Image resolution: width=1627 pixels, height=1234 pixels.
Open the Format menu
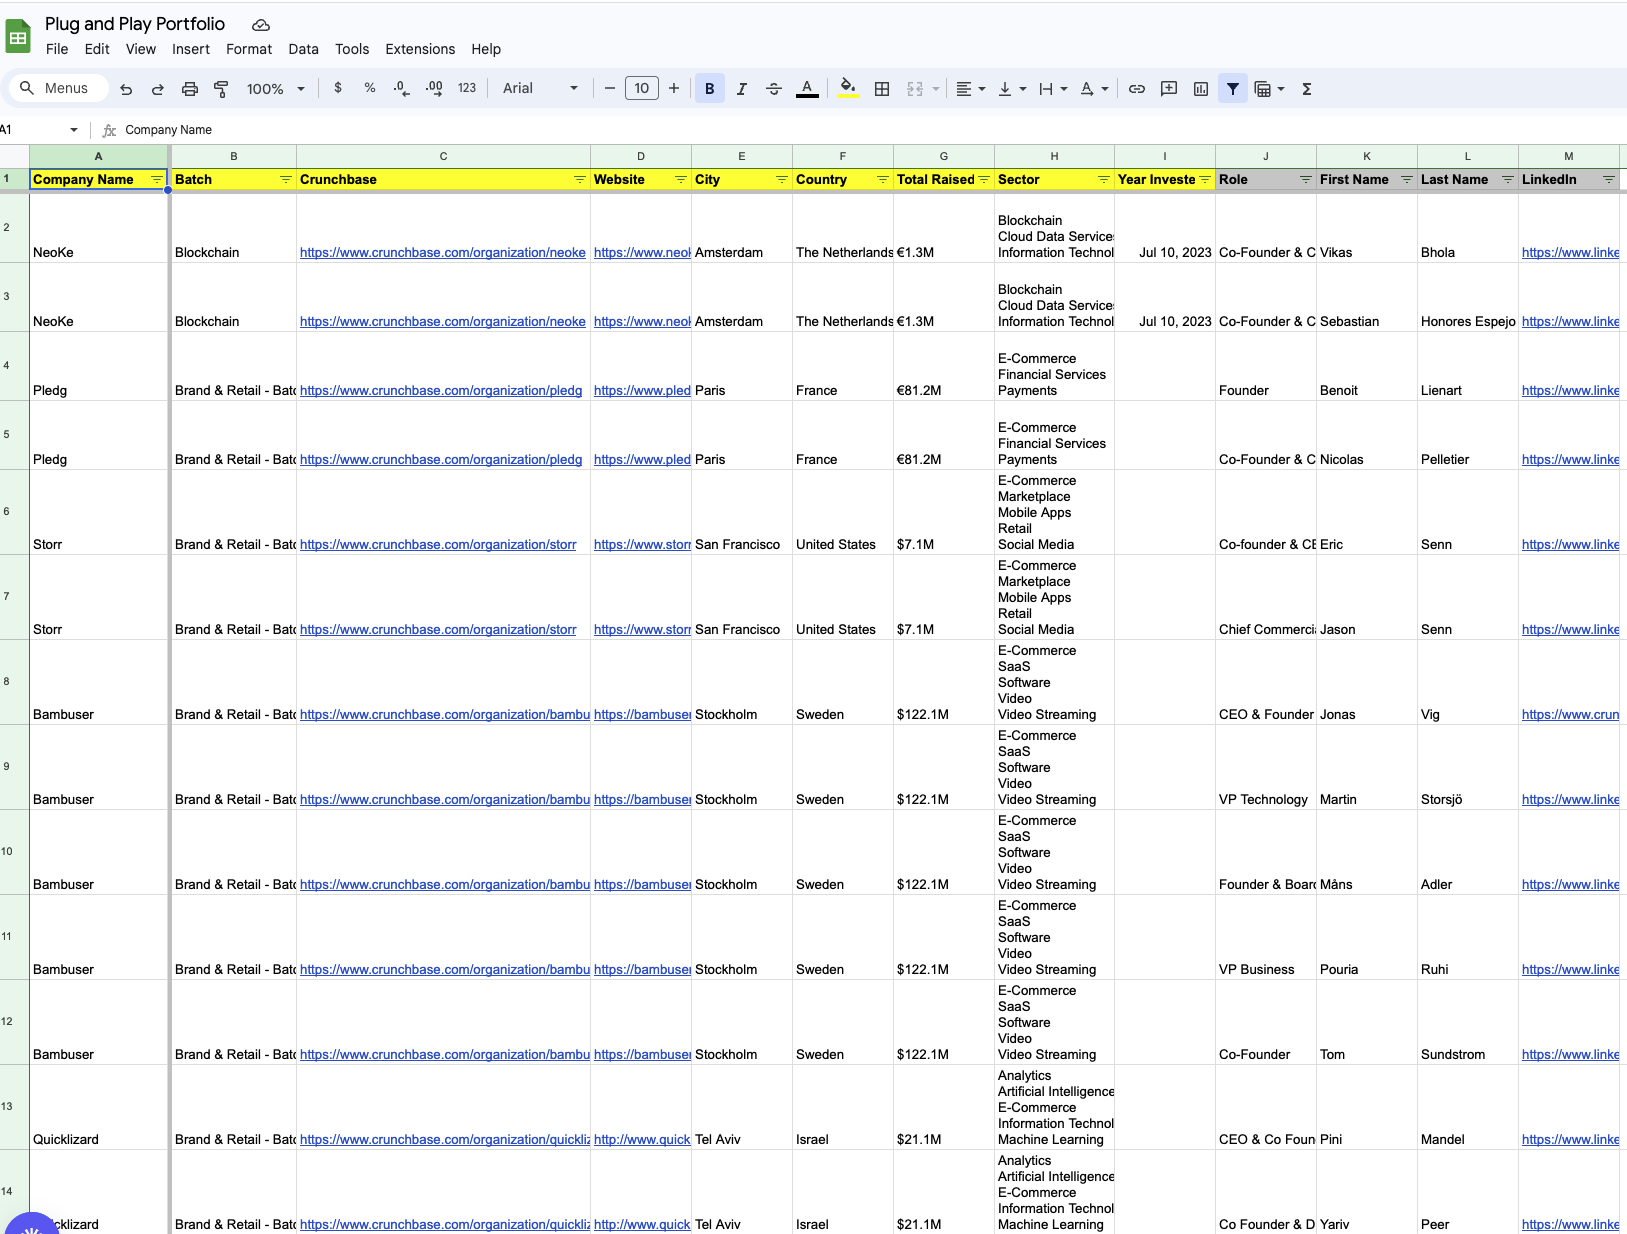[x=249, y=49]
